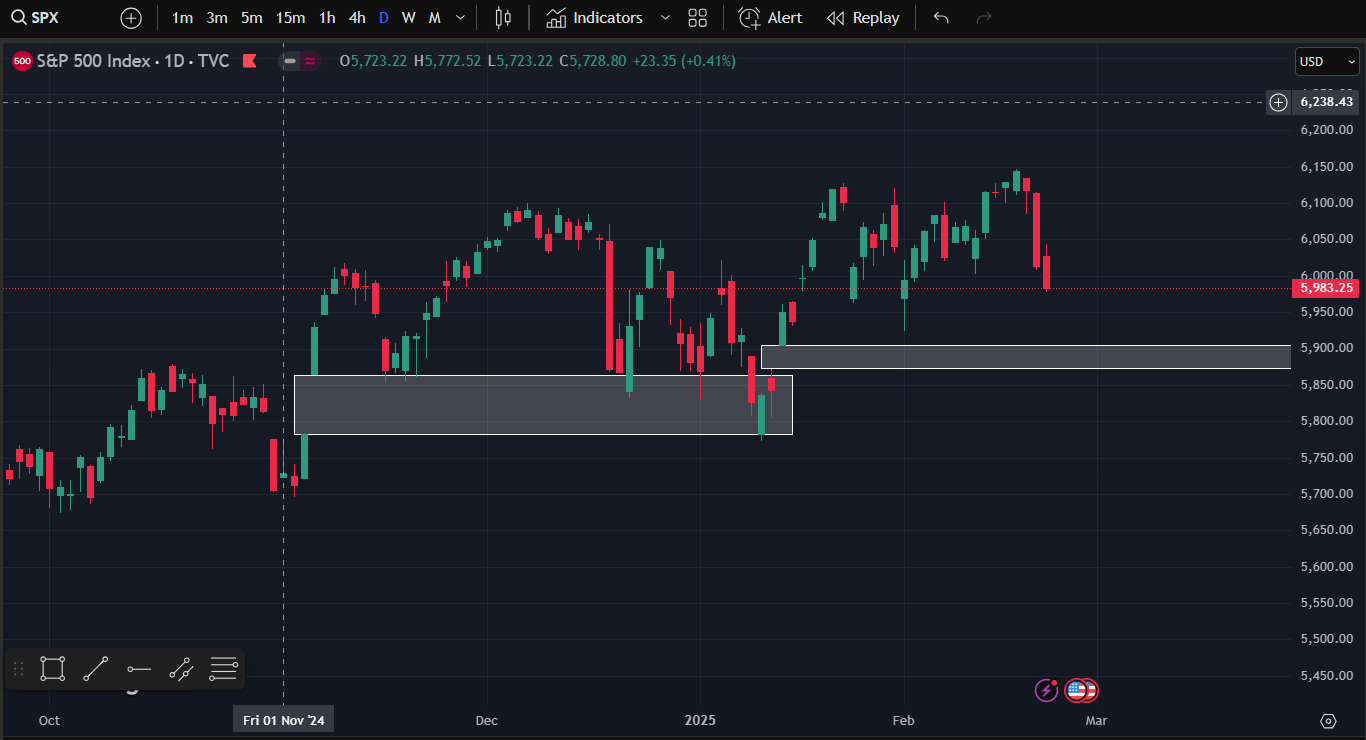Select the D daily timeframe

383,18
